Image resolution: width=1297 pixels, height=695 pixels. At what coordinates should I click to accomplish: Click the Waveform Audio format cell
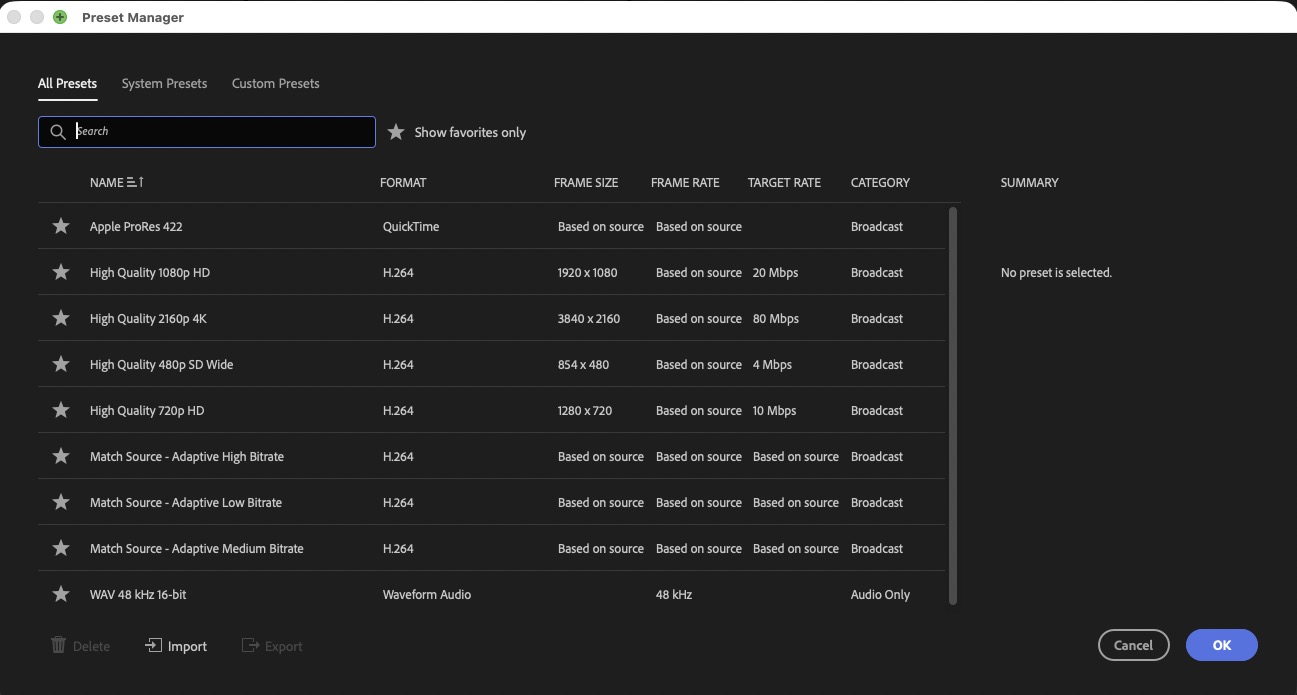(x=427, y=594)
